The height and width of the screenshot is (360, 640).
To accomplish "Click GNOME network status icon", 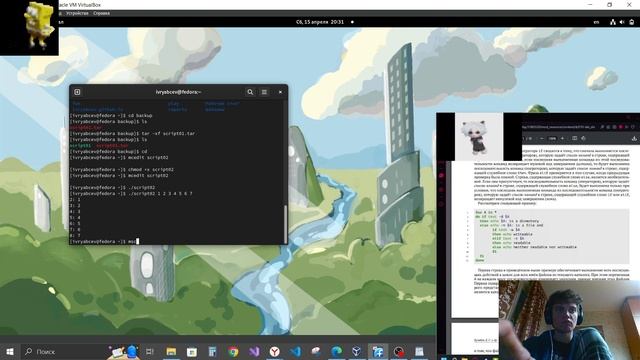I will [613, 22].
